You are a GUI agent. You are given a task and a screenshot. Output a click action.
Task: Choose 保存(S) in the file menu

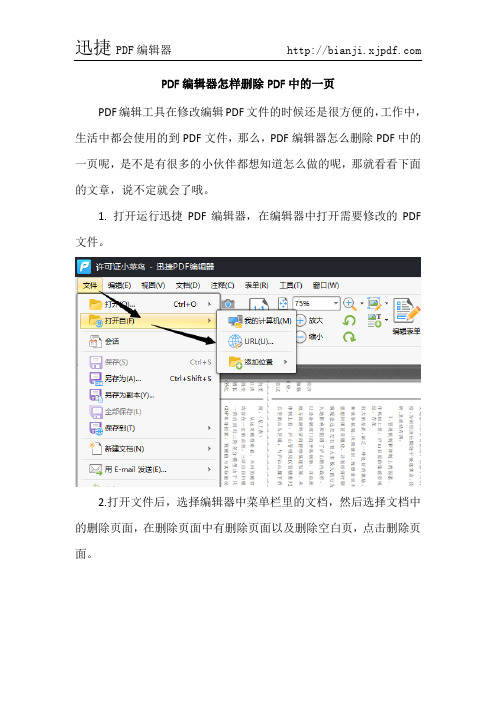pos(149,362)
